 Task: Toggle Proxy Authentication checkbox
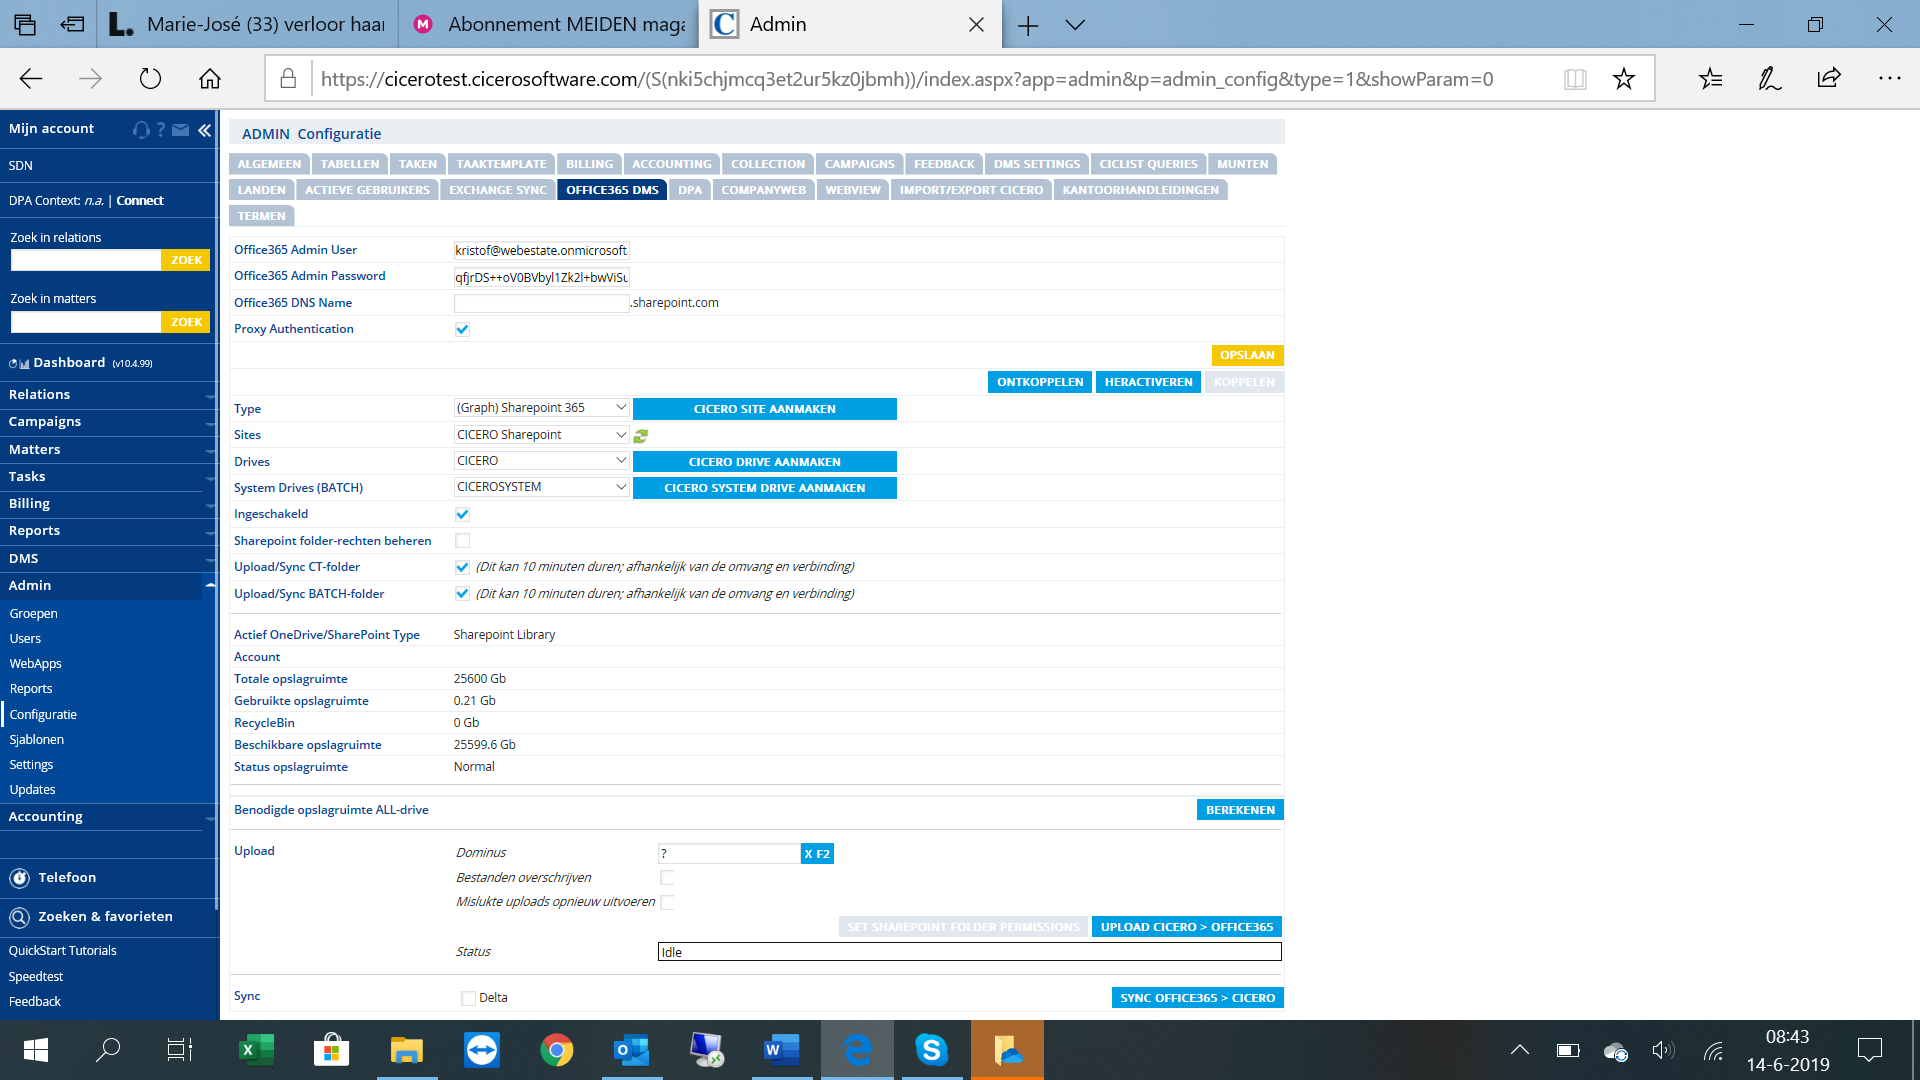tap(462, 329)
